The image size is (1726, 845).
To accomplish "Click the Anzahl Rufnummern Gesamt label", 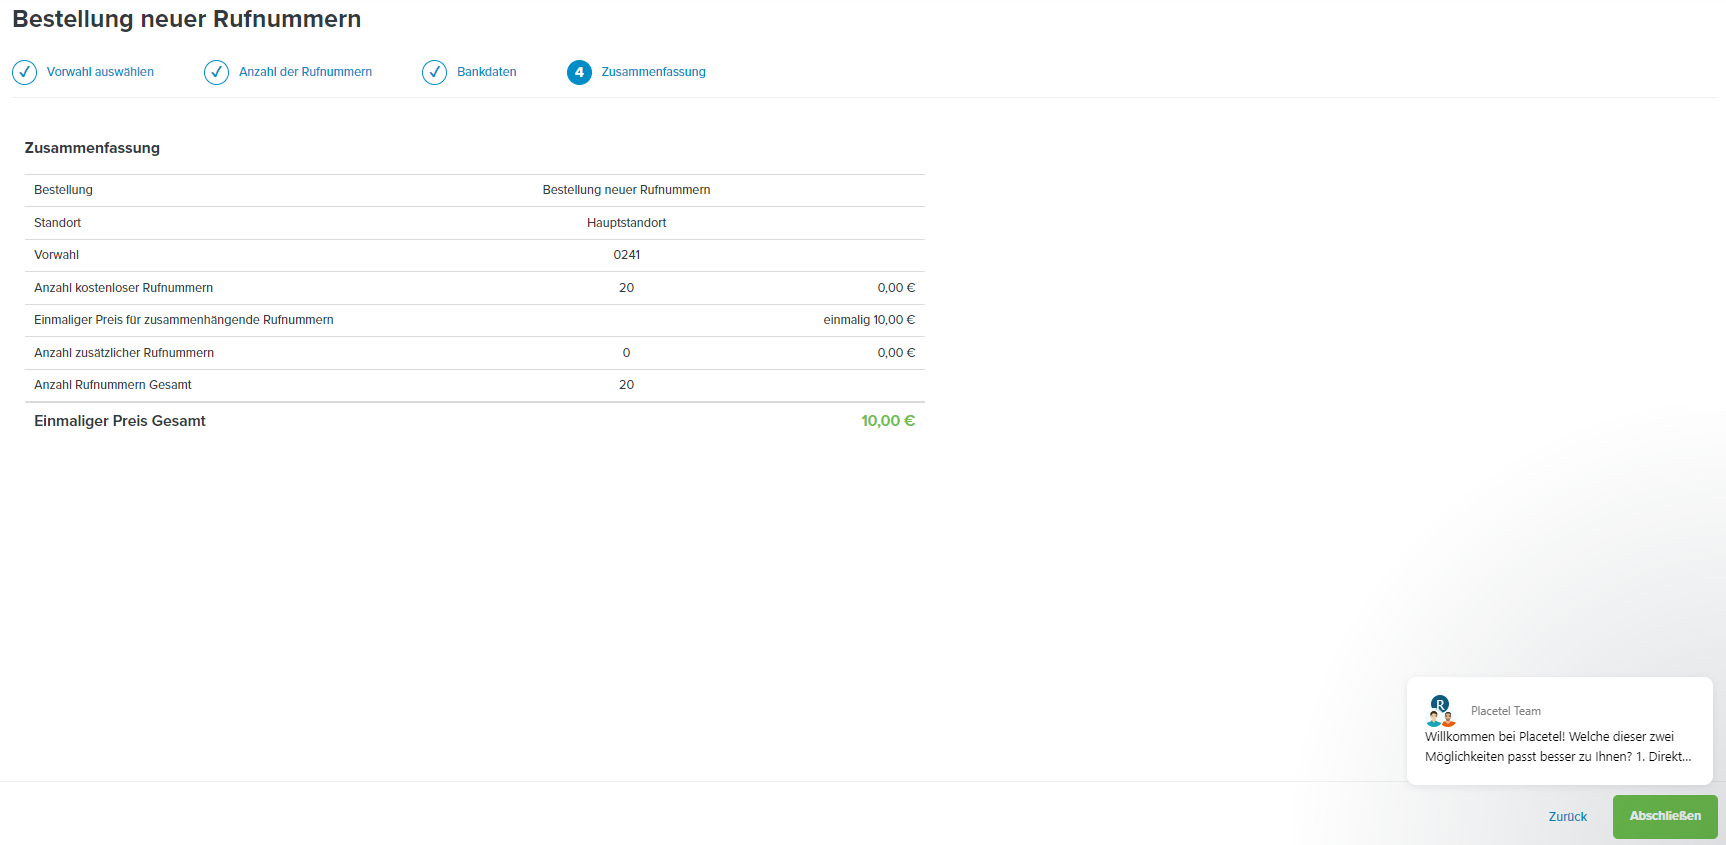I will 113,385.
